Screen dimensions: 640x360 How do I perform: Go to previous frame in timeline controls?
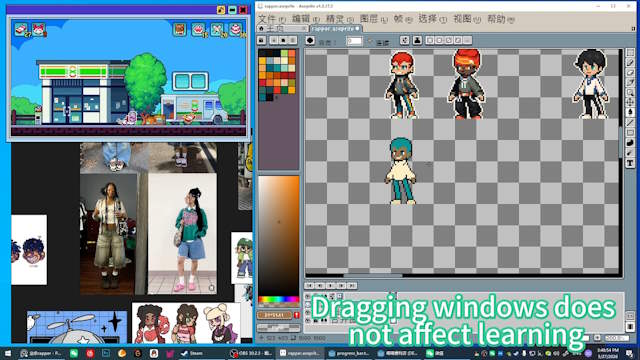[320, 286]
